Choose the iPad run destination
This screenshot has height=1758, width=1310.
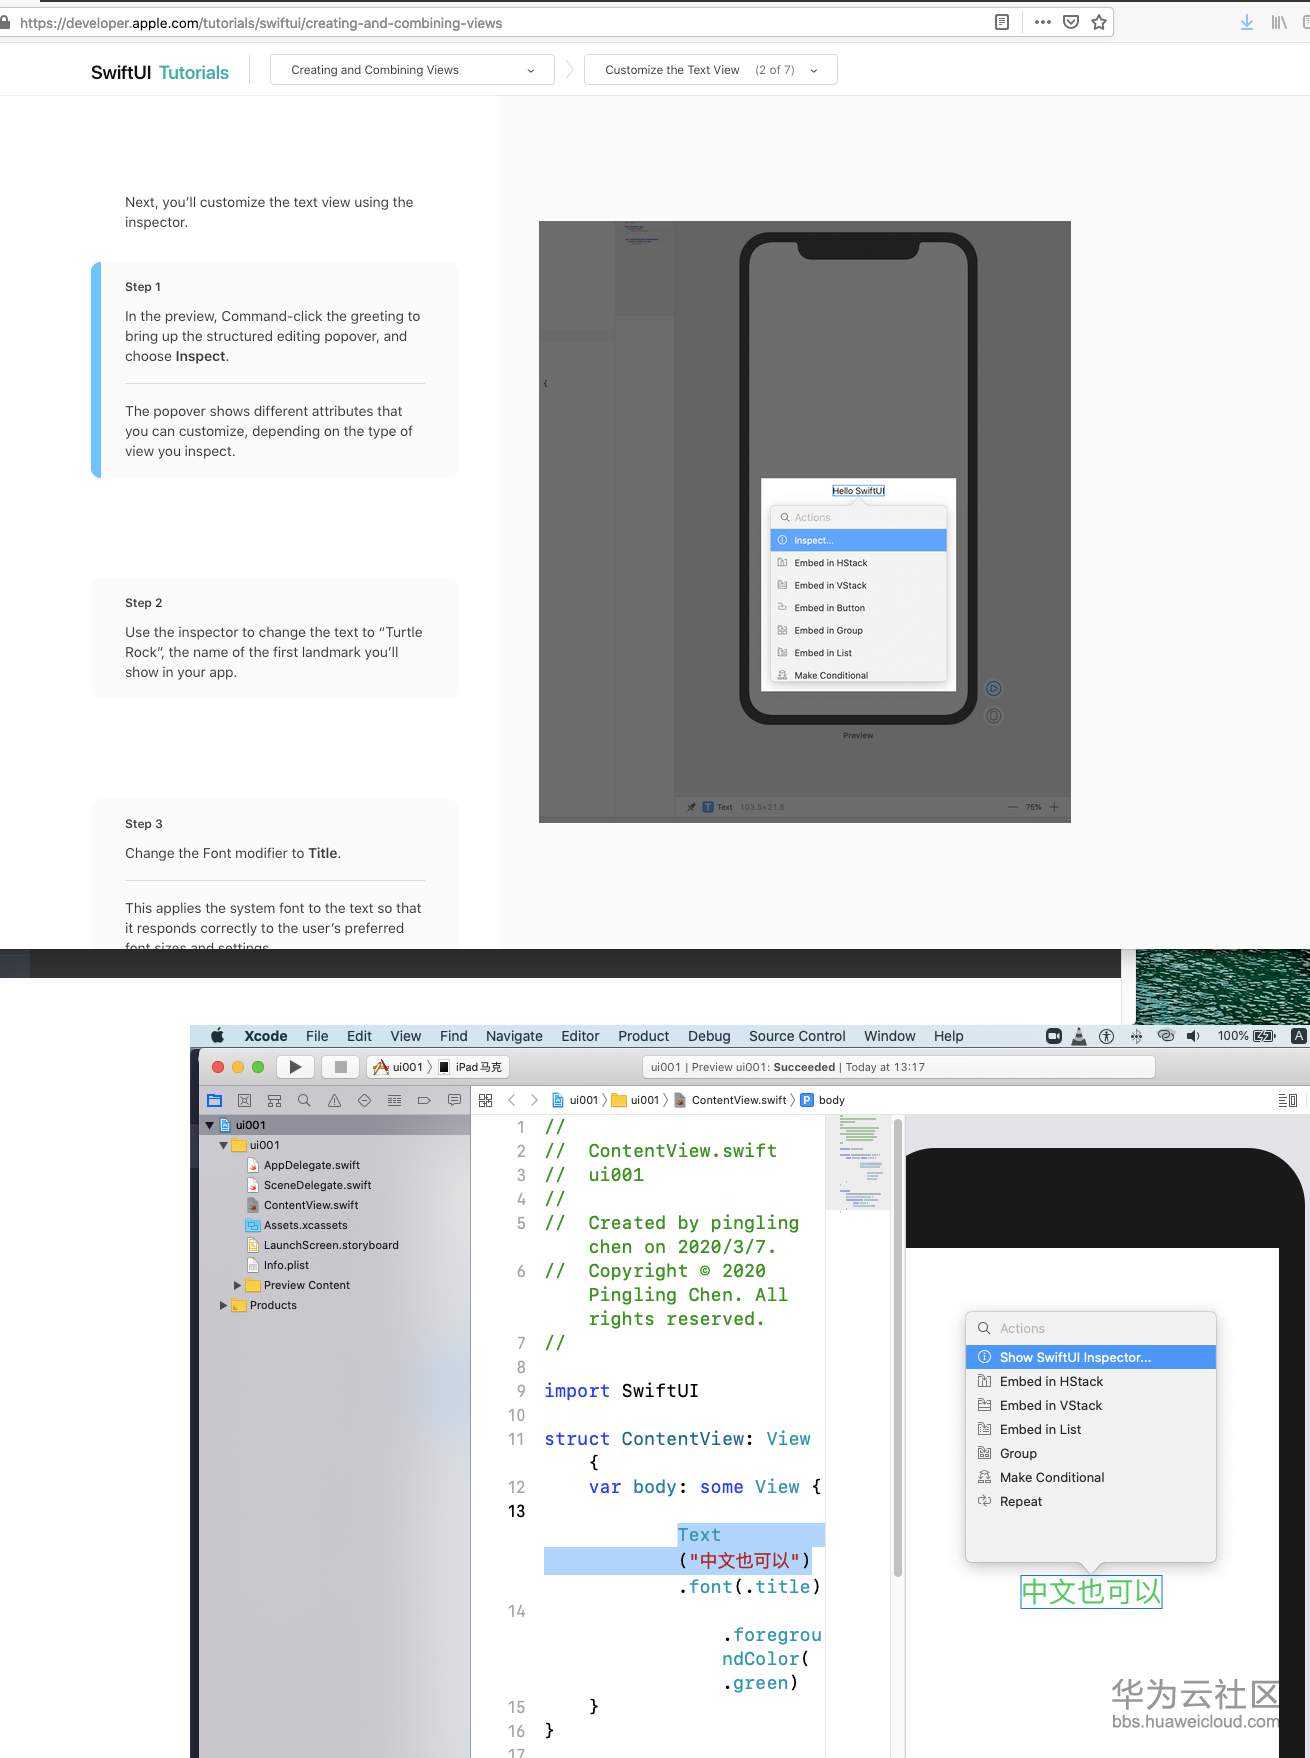pyautogui.click(x=471, y=1067)
